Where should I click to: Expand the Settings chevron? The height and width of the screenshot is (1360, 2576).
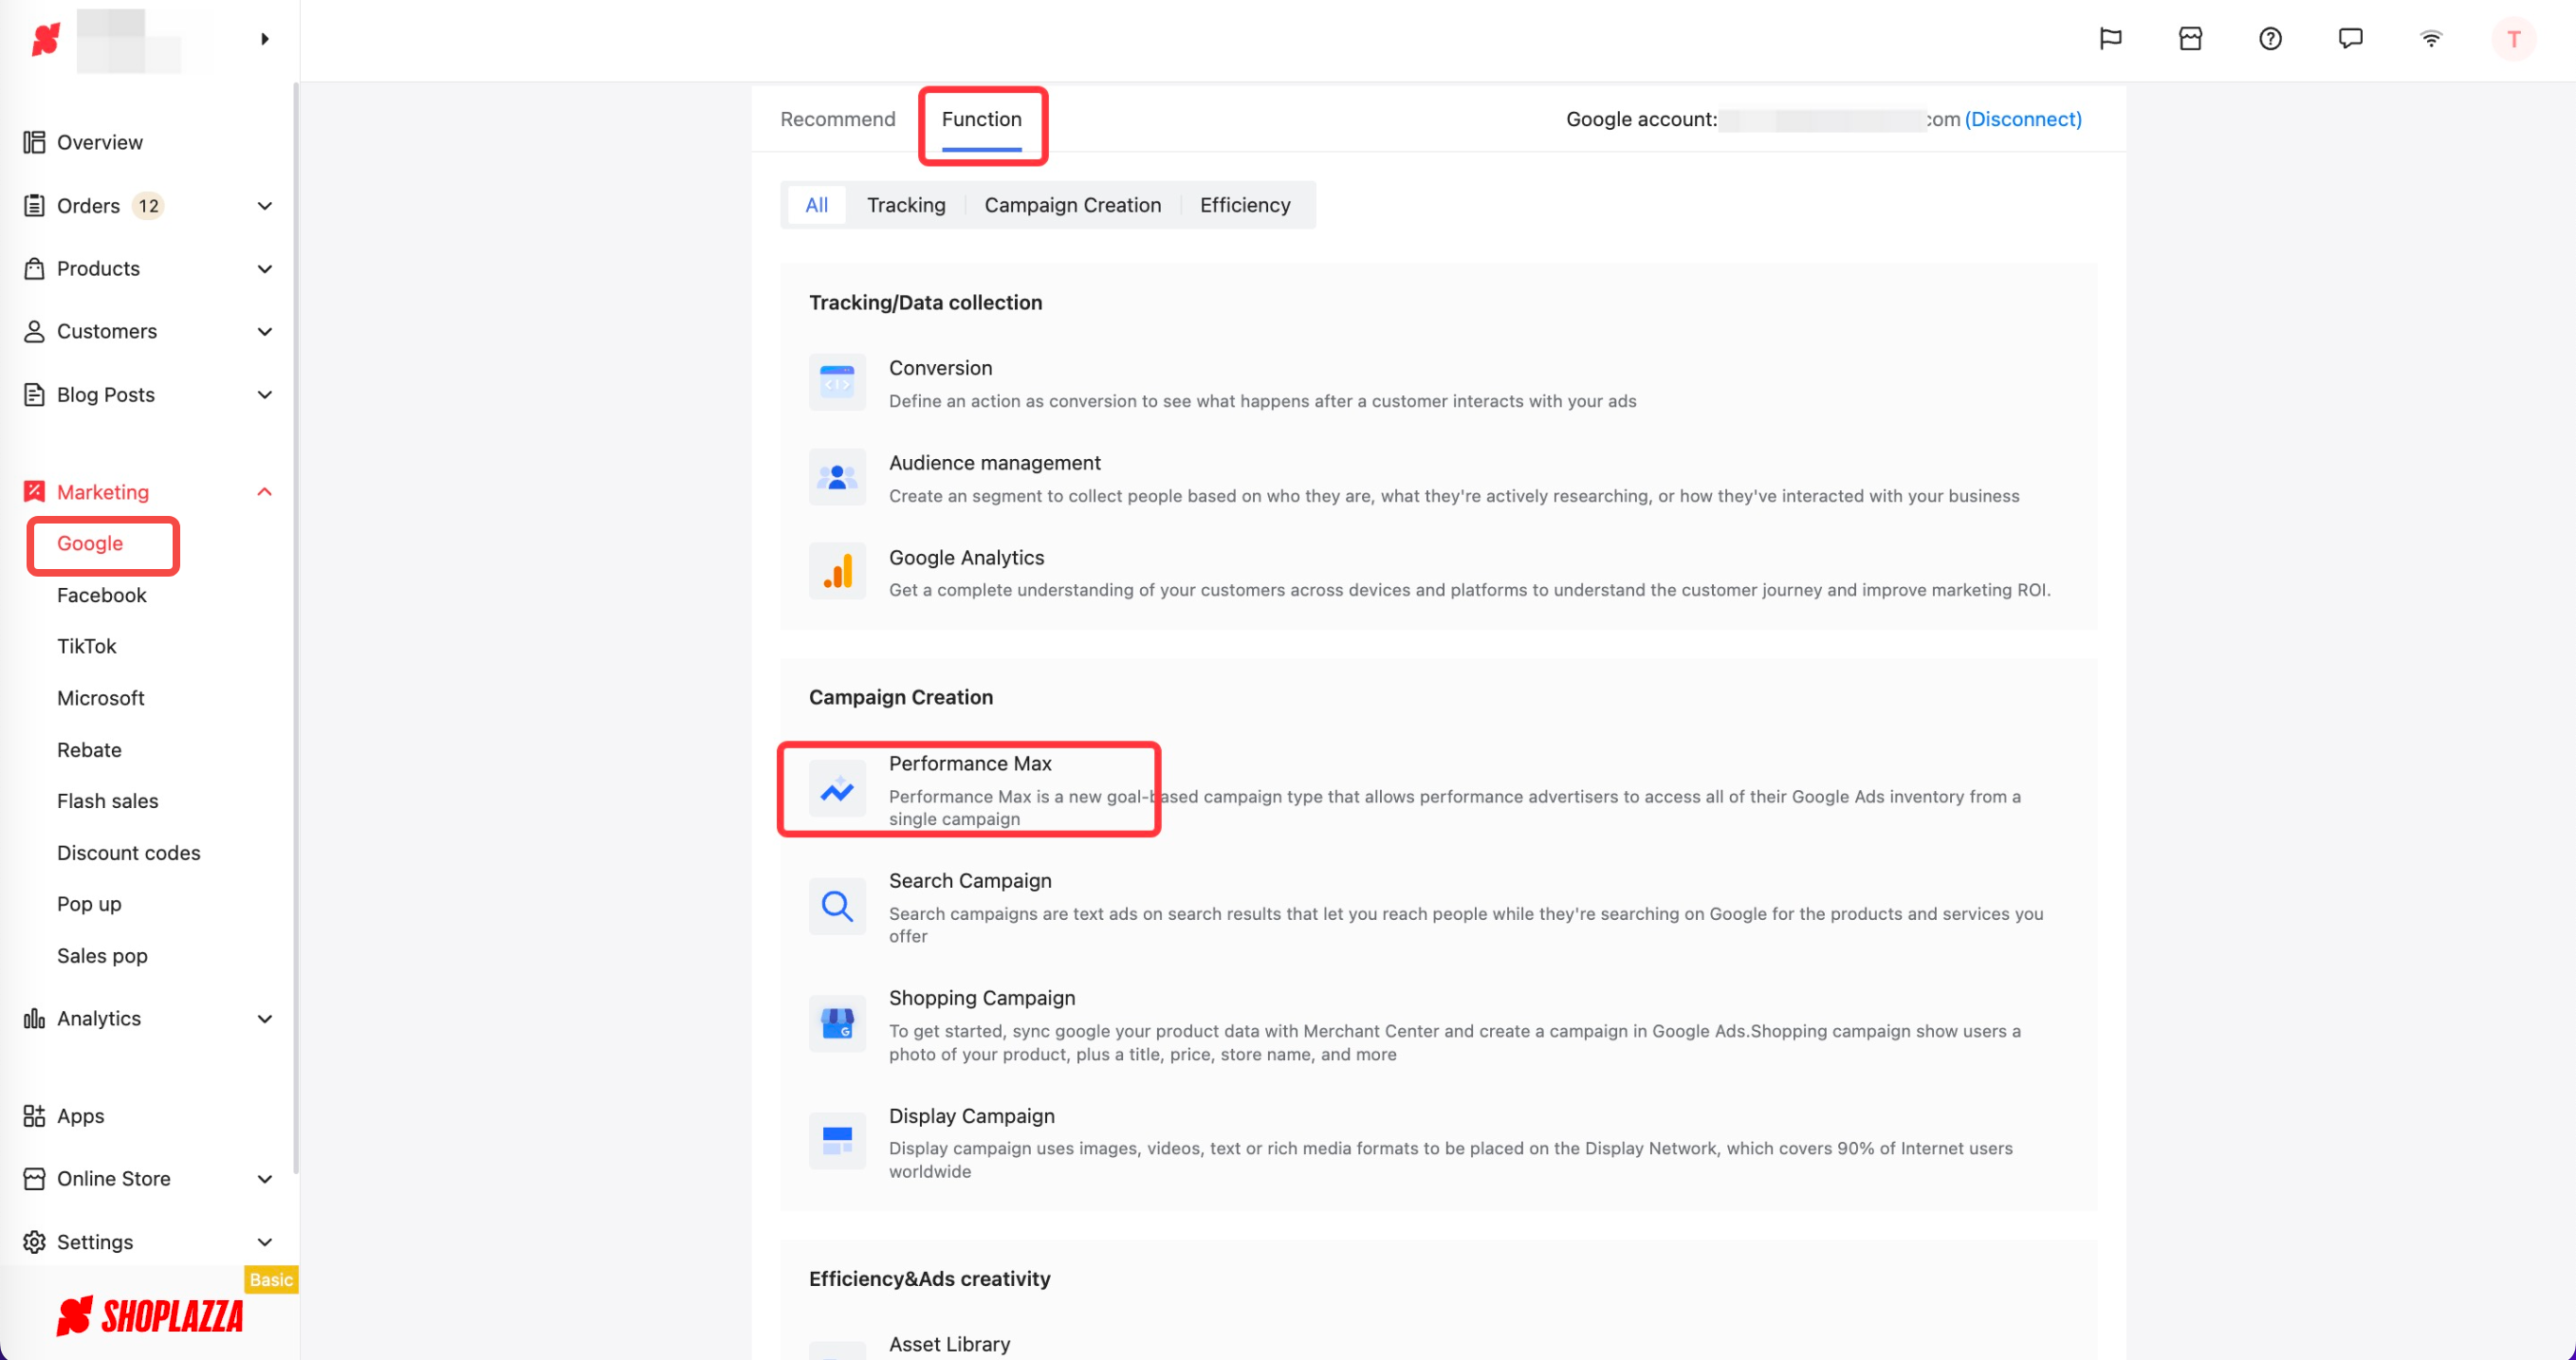(265, 1242)
